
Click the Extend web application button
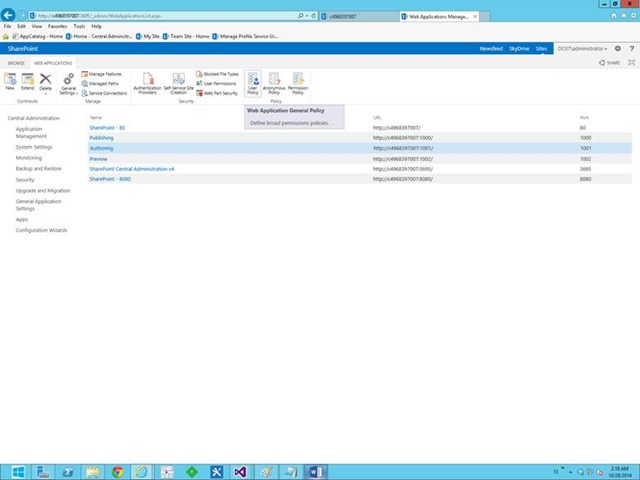click(x=27, y=82)
